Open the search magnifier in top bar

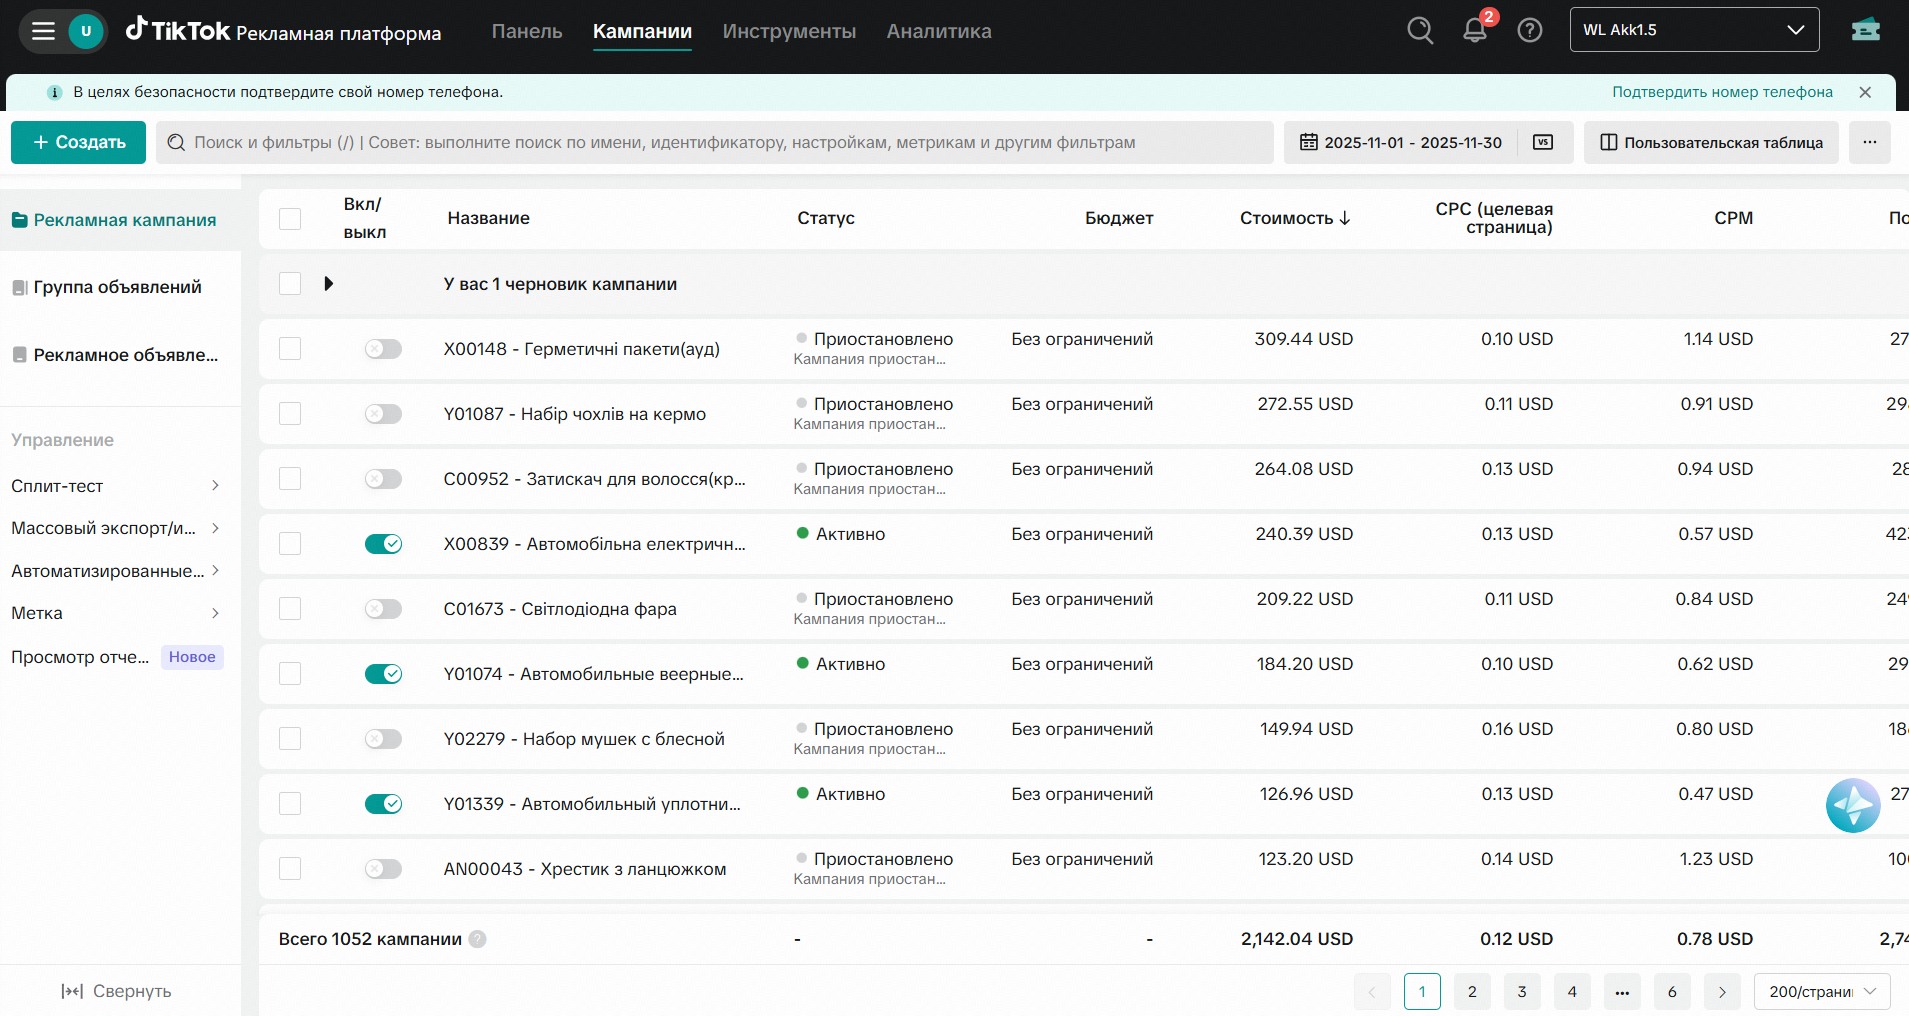pyautogui.click(x=1420, y=30)
